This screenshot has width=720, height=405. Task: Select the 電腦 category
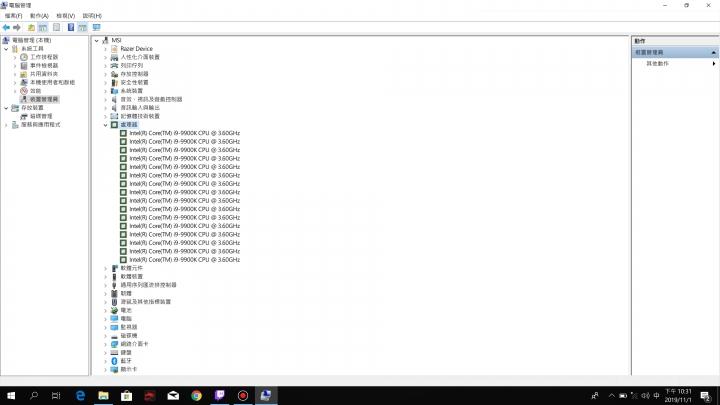[x=126, y=319]
